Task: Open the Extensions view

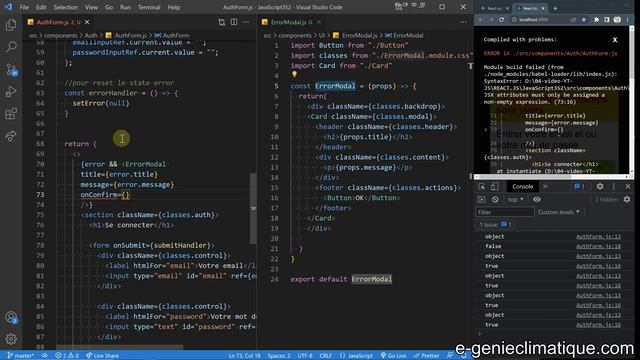Action: click(x=11, y=113)
